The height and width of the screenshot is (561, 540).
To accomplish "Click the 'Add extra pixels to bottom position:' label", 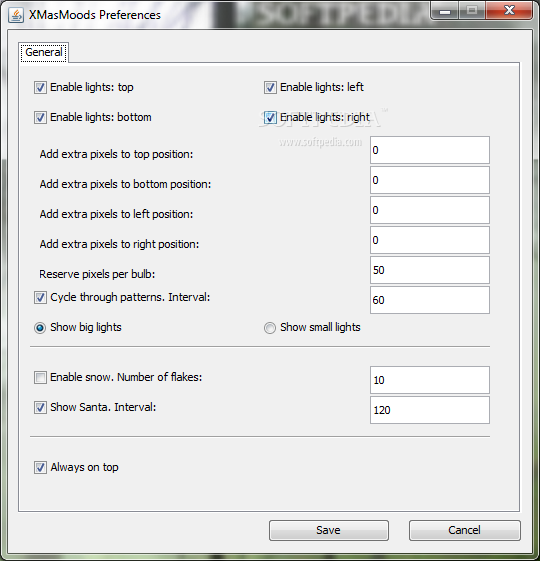I will (x=125, y=184).
